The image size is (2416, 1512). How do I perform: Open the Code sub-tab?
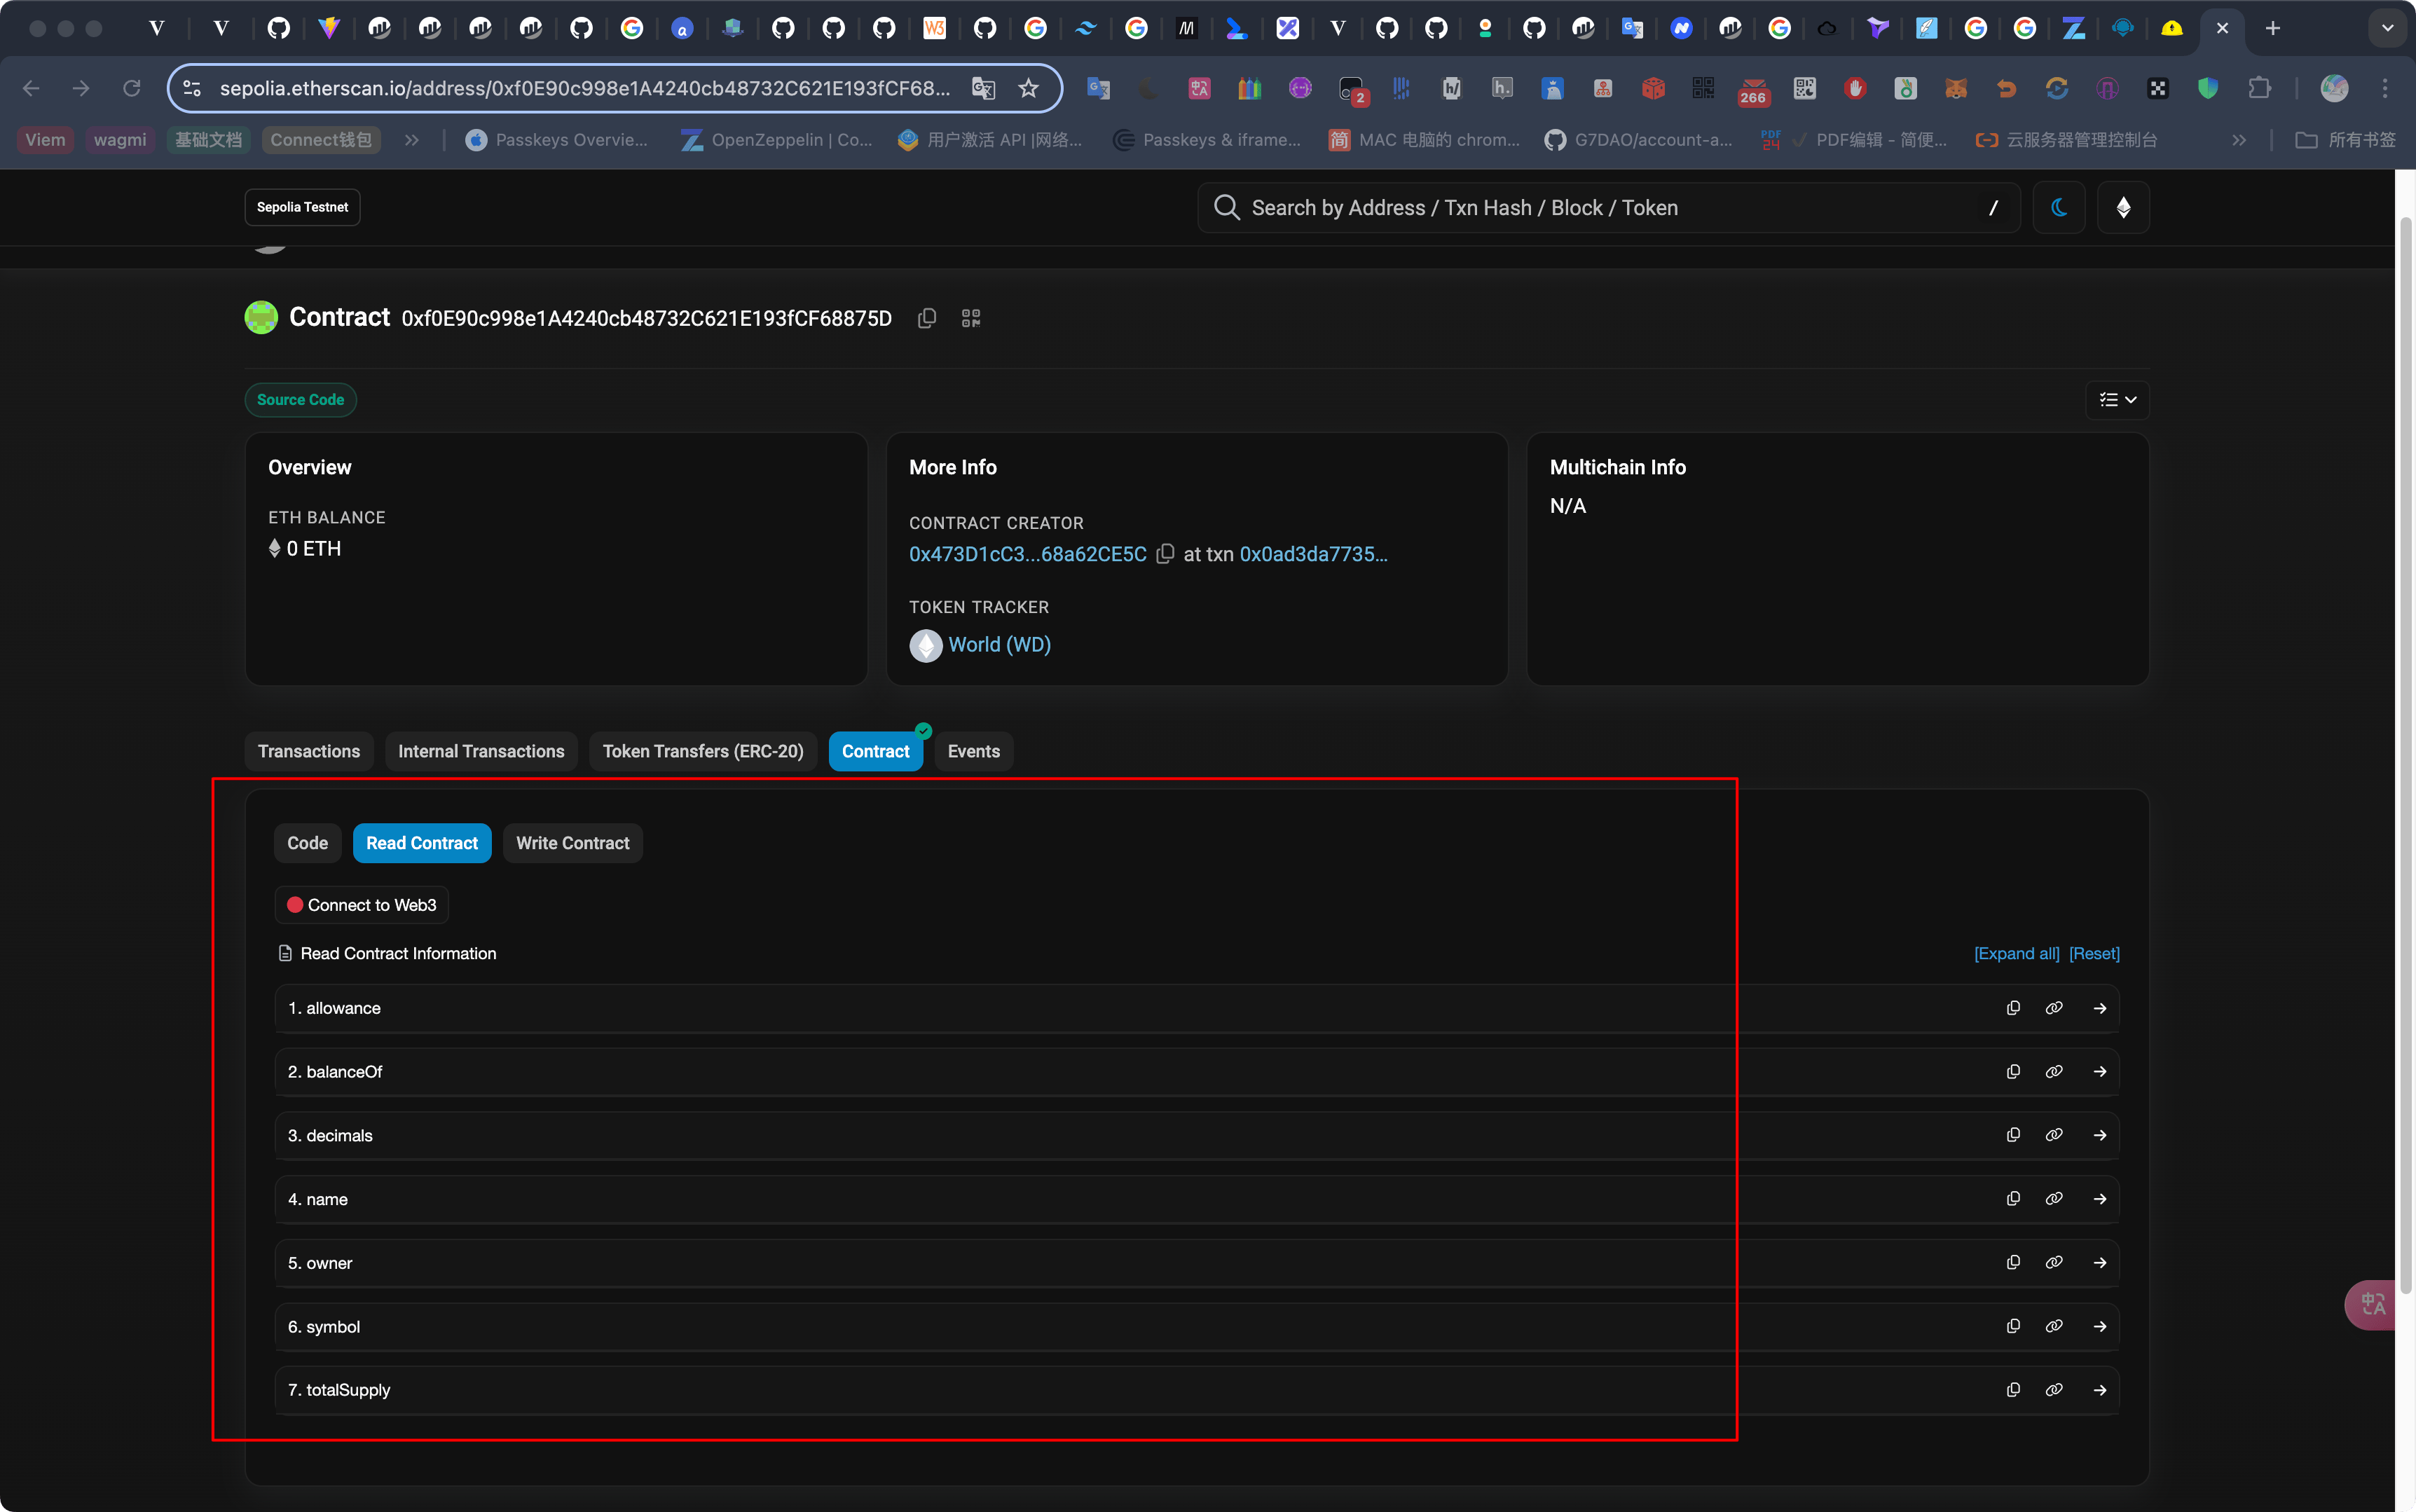pyautogui.click(x=307, y=843)
